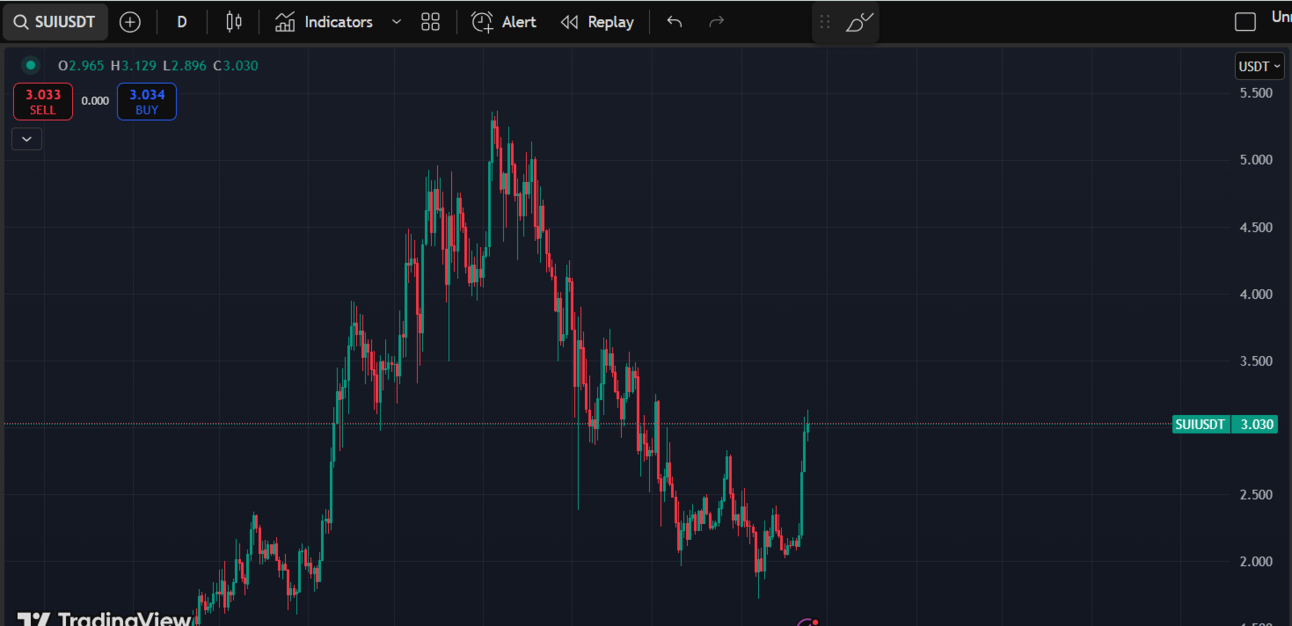Open the USDT currency dropdown
This screenshot has height=626, width=1292.
1260,67
